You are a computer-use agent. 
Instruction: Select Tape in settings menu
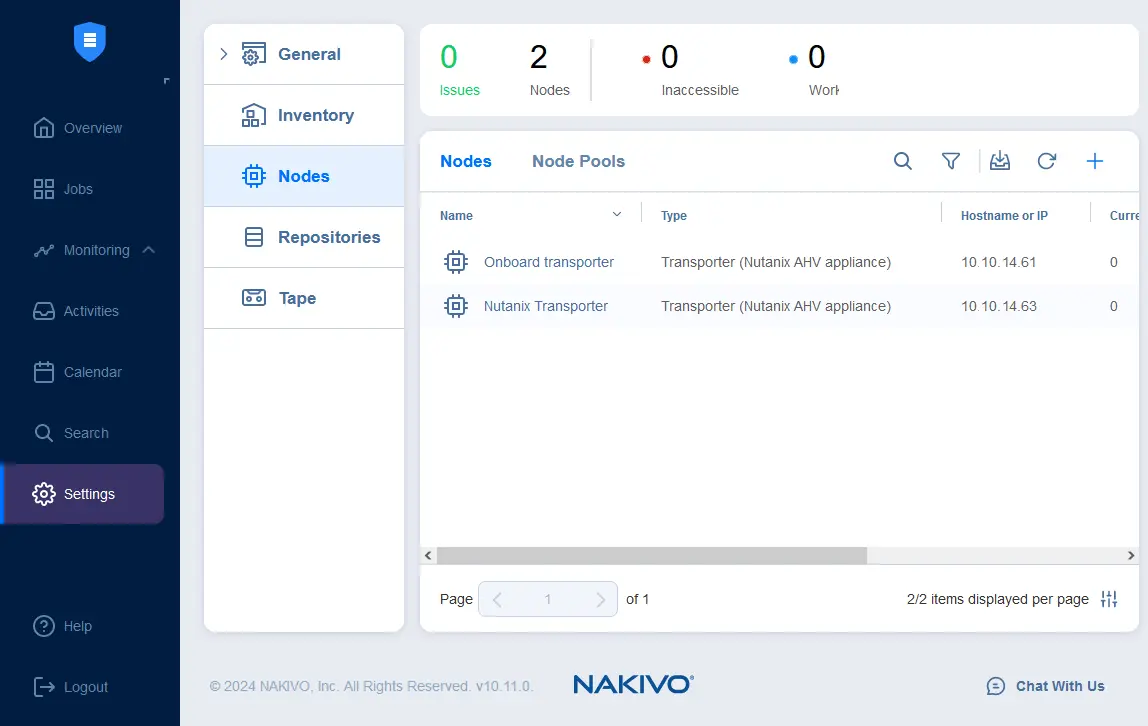click(304, 298)
